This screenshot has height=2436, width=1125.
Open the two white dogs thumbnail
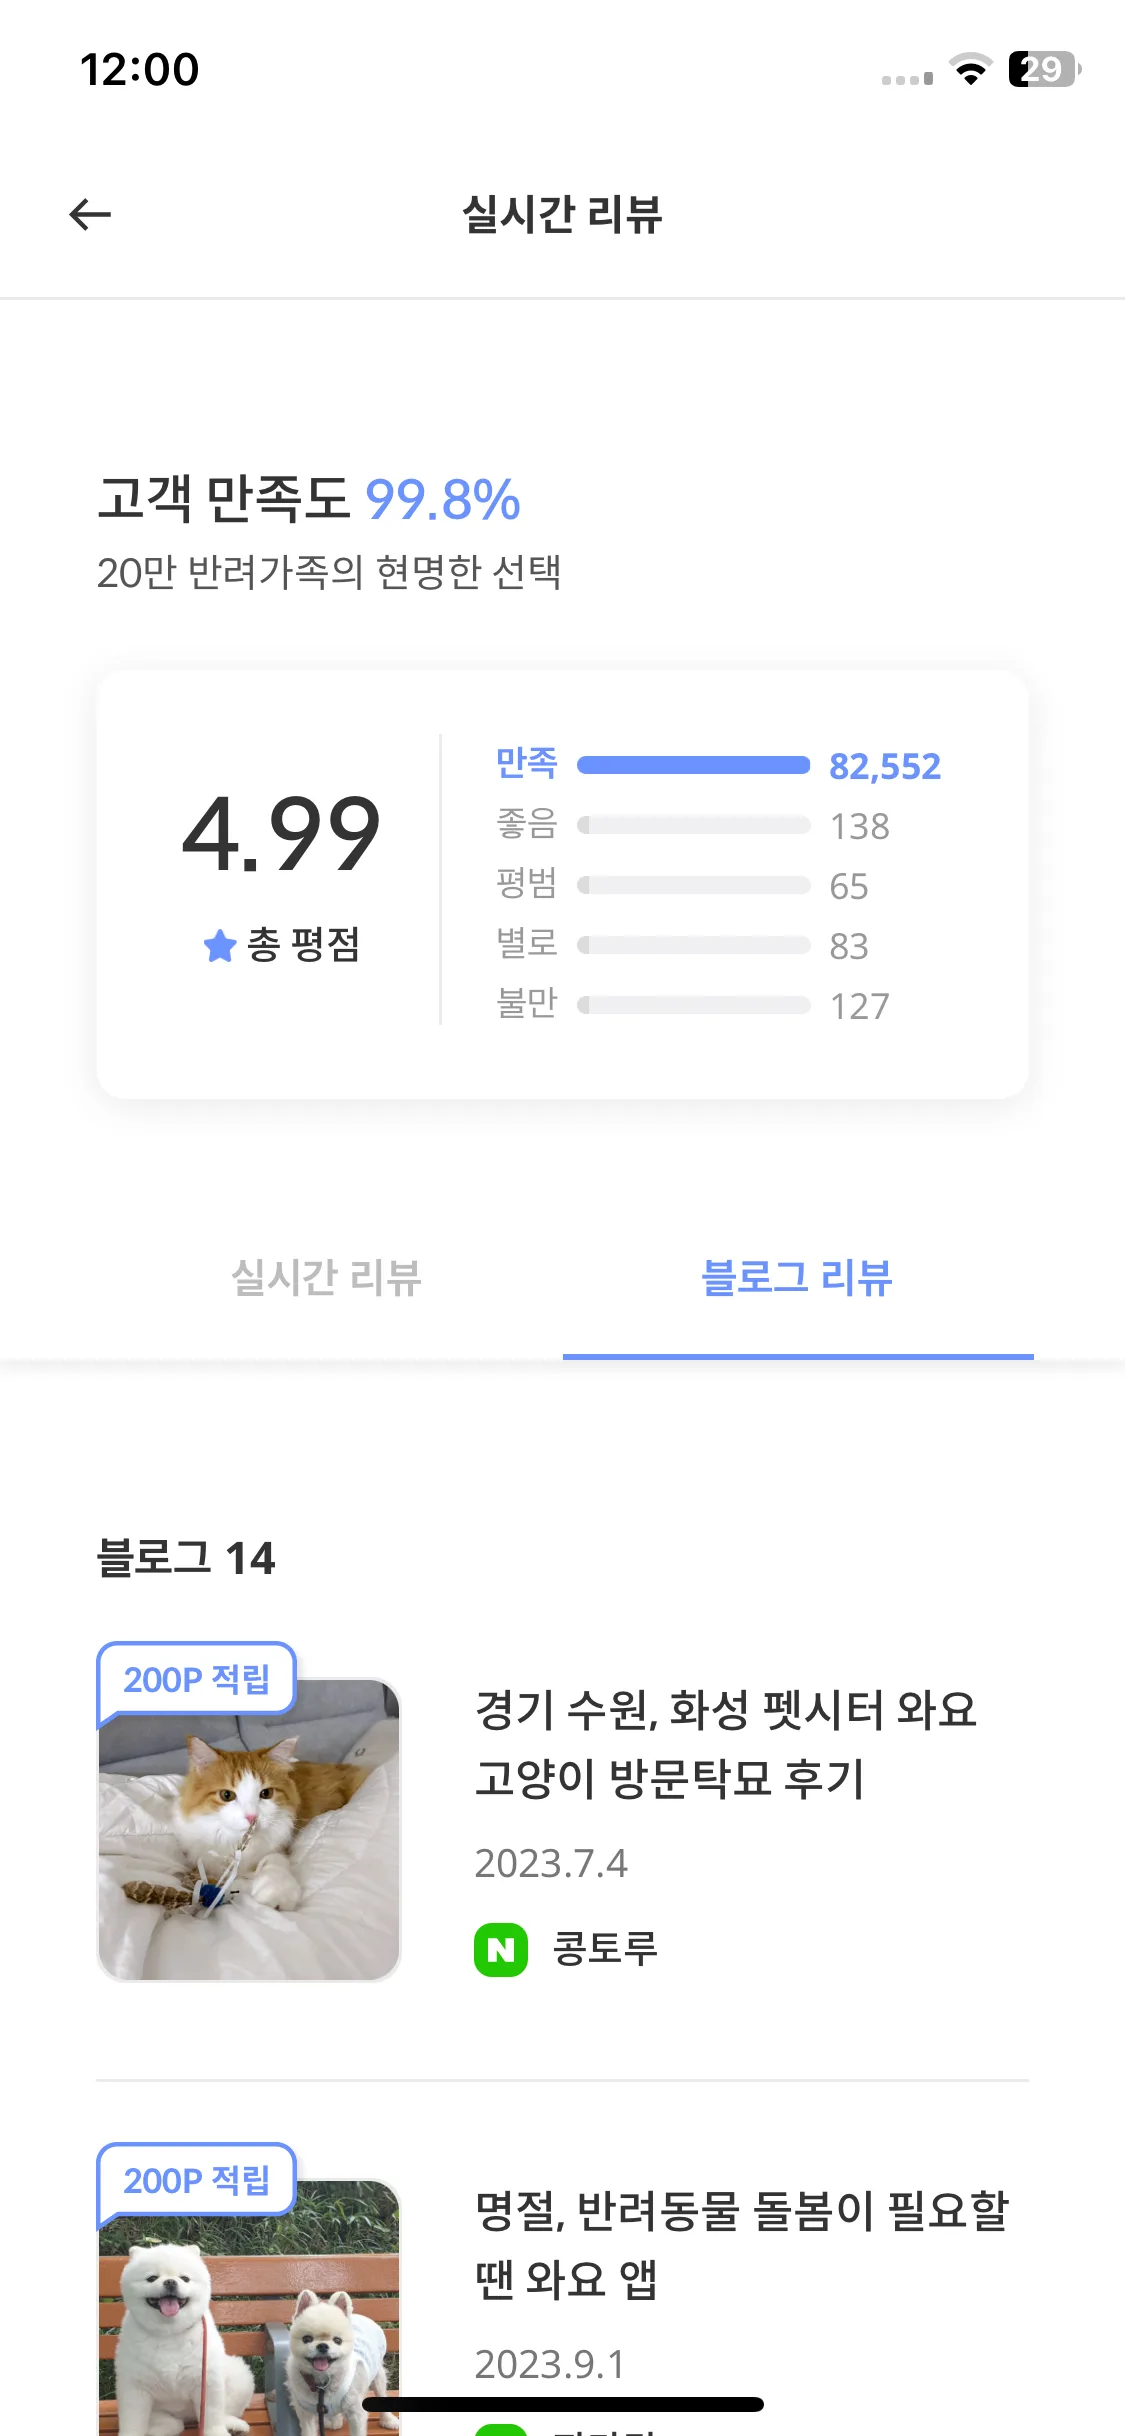pos(249,2307)
